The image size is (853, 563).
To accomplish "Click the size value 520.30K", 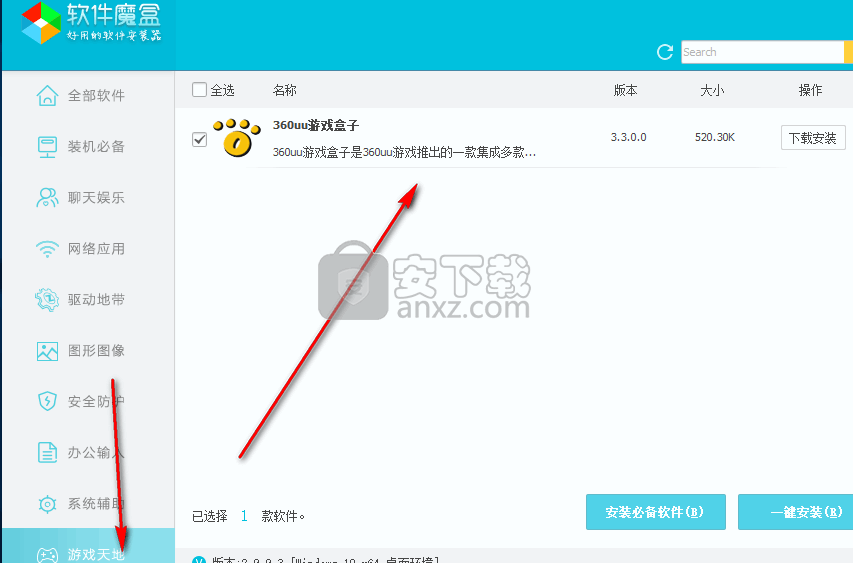I will pyautogui.click(x=715, y=137).
